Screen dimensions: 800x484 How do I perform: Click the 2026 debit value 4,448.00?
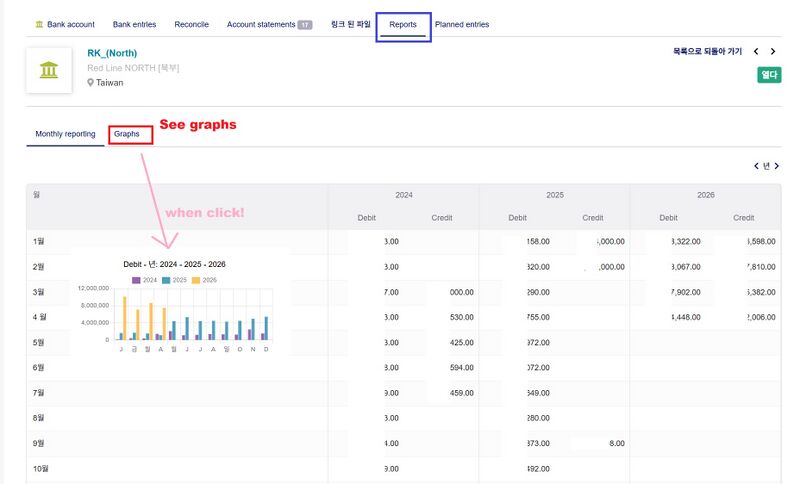point(686,317)
